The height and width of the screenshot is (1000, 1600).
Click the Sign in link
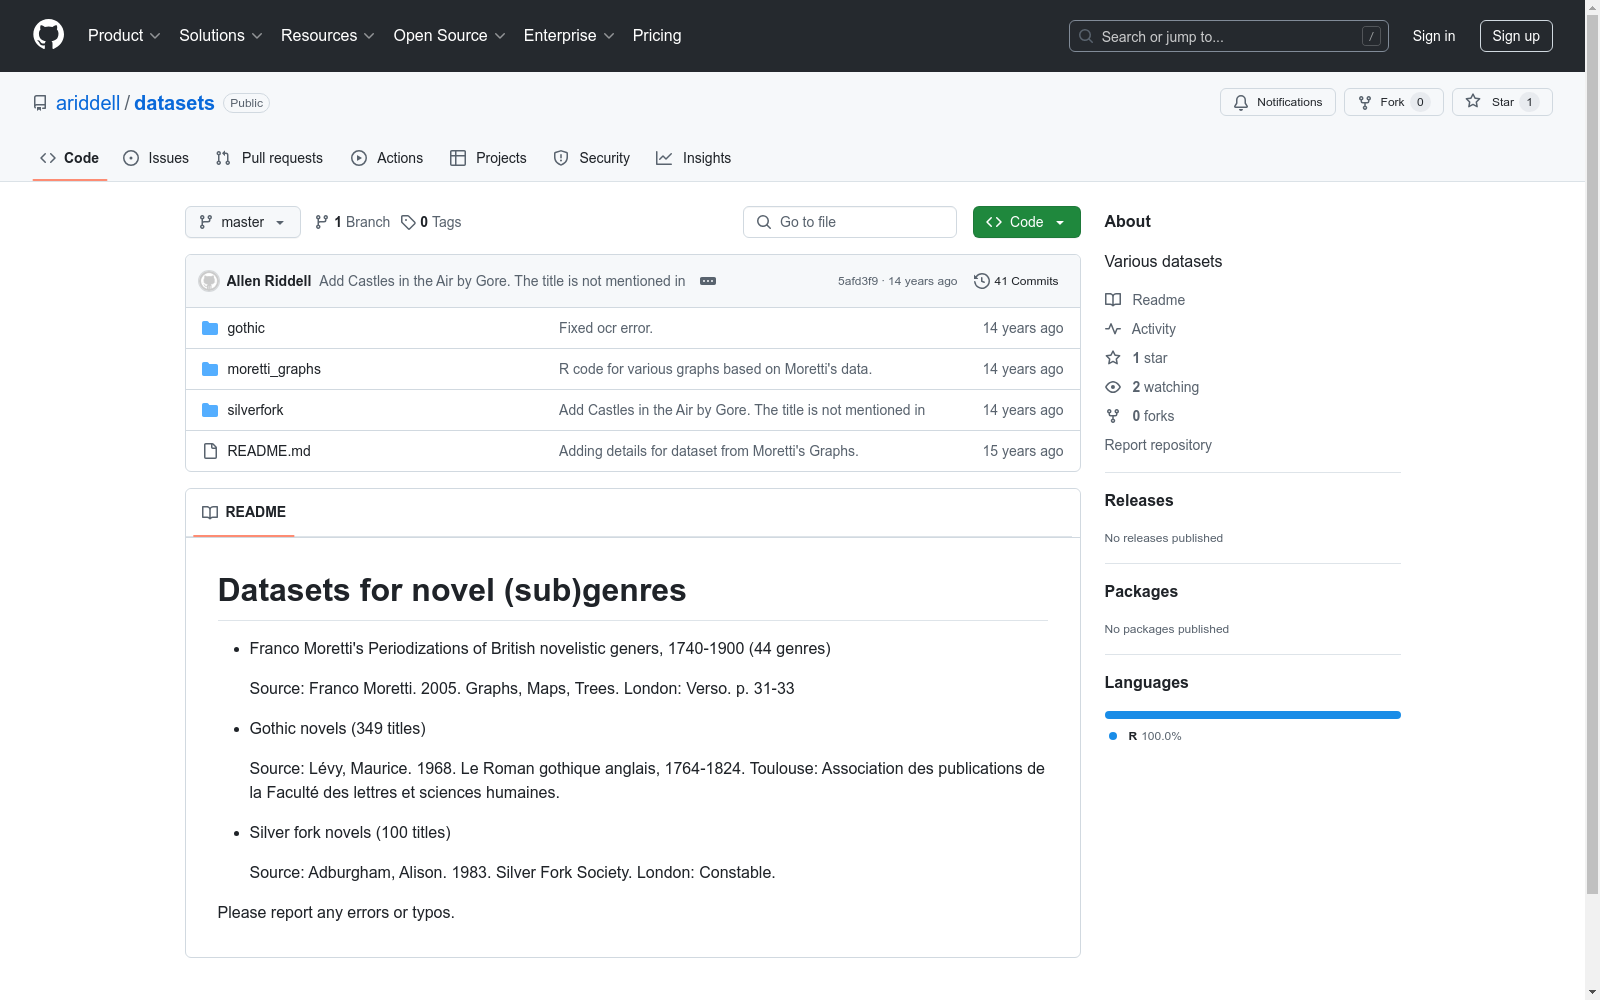pyautogui.click(x=1433, y=36)
